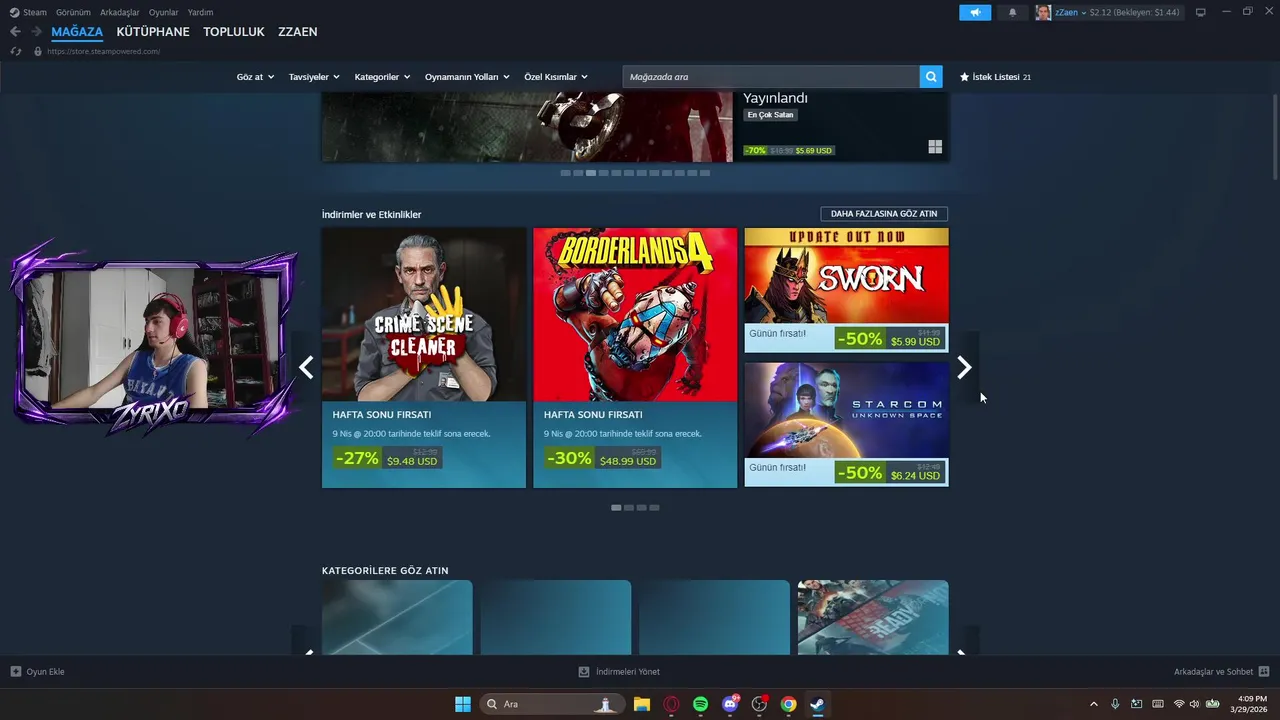Expand the Tavsiyeler dropdown

[x=314, y=77]
